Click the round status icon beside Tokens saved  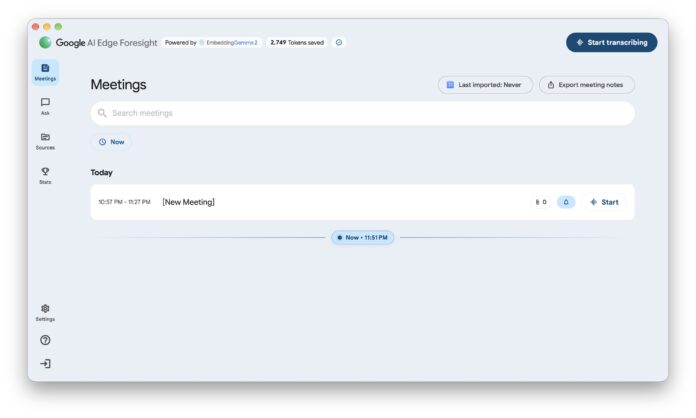[339, 43]
